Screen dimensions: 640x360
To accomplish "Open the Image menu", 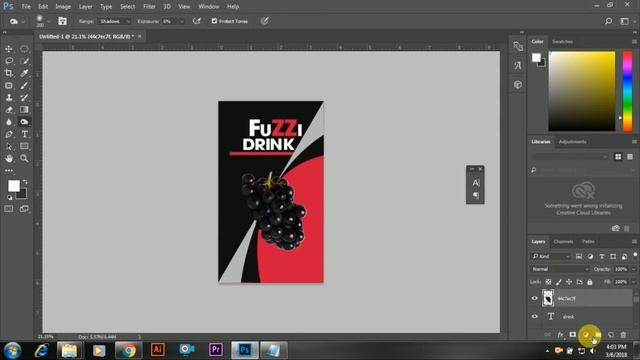I will tap(63, 7).
